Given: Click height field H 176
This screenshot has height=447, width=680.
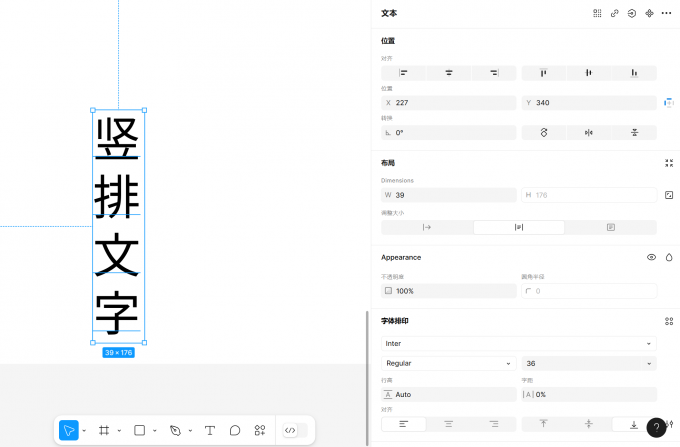Looking at the screenshot, I should pyautogui.click(x=589, y=195).
